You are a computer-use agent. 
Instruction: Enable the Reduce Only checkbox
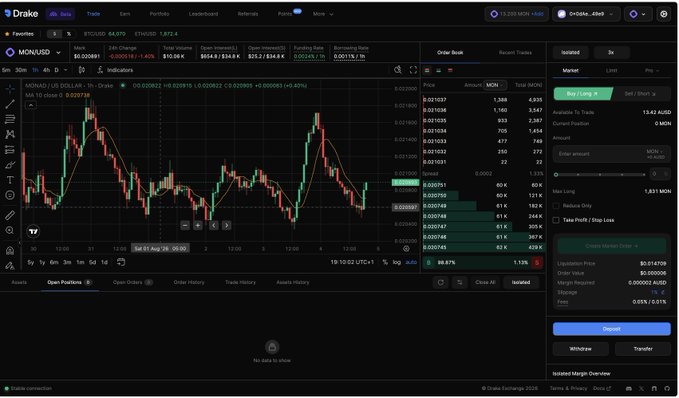[x=556, y=206]
